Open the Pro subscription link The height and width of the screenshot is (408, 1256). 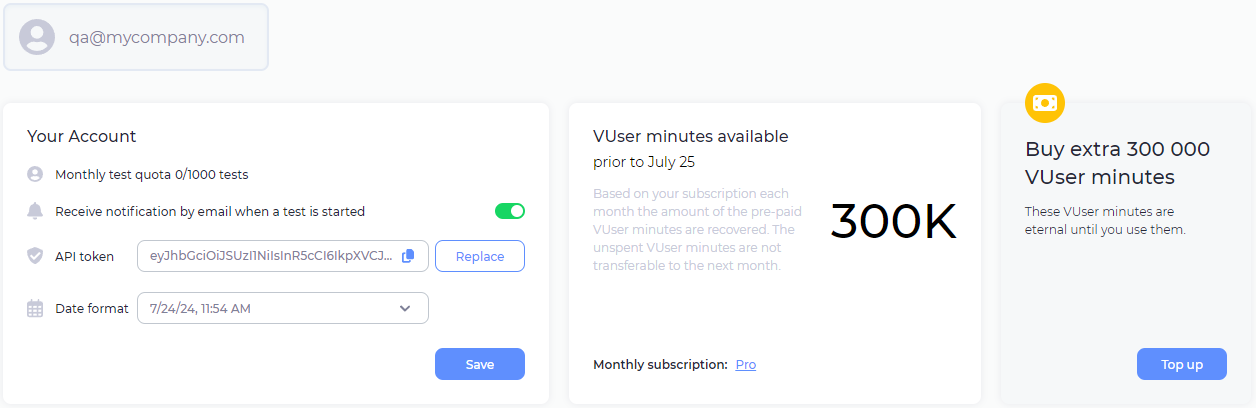[746, 365]
